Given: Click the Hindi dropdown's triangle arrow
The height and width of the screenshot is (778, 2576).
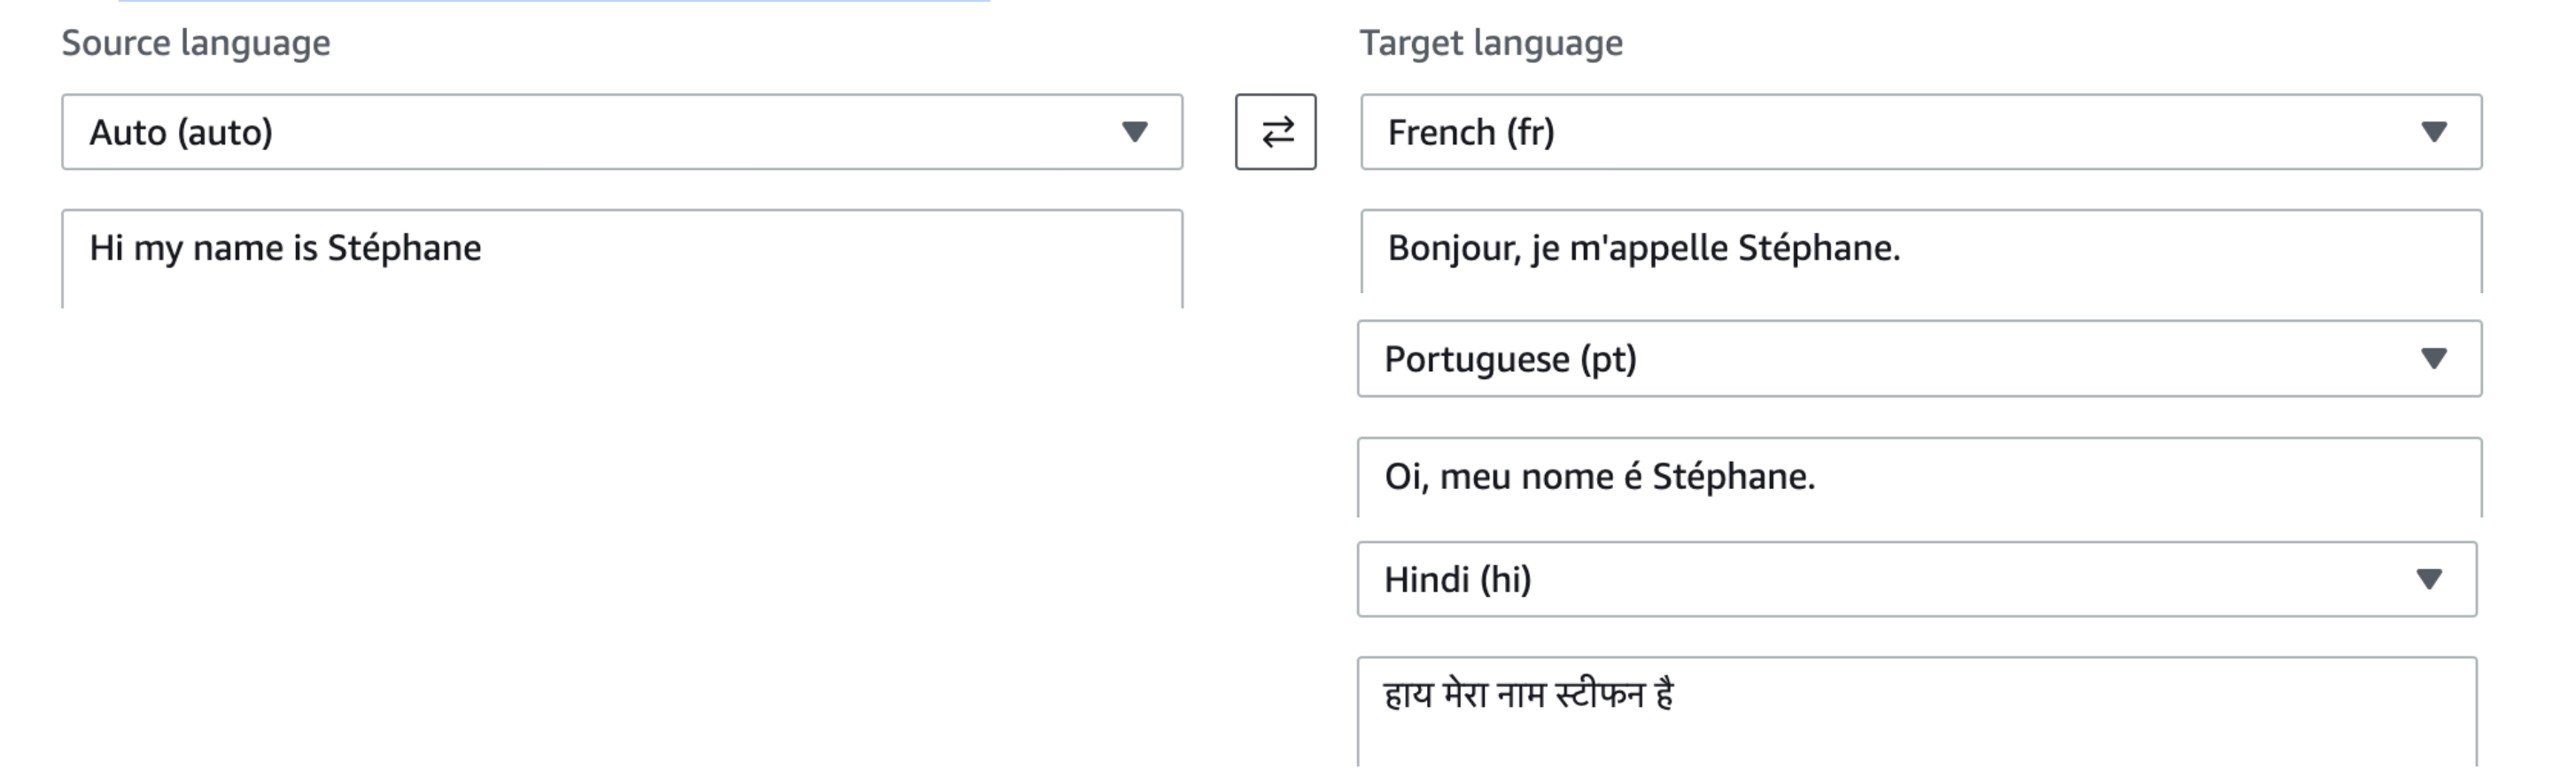Looking at the screenshot, I should [x=2429, y=579].
